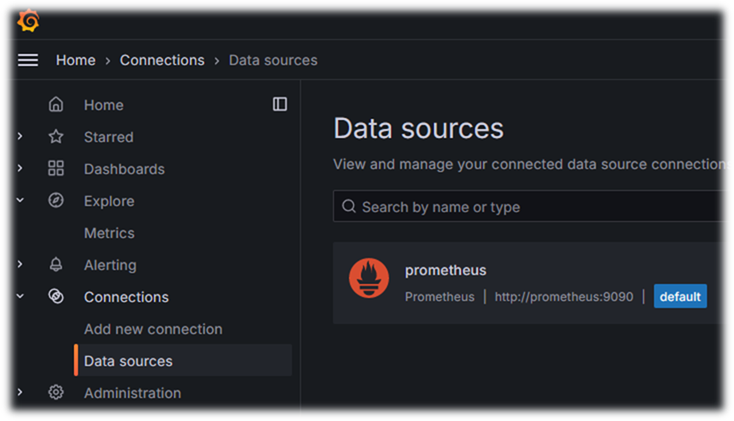Image resolution: width=734 pixels, height=421 pixels.
Task: Open Alerting in the sidebar menu
Action: coord(110,265)
